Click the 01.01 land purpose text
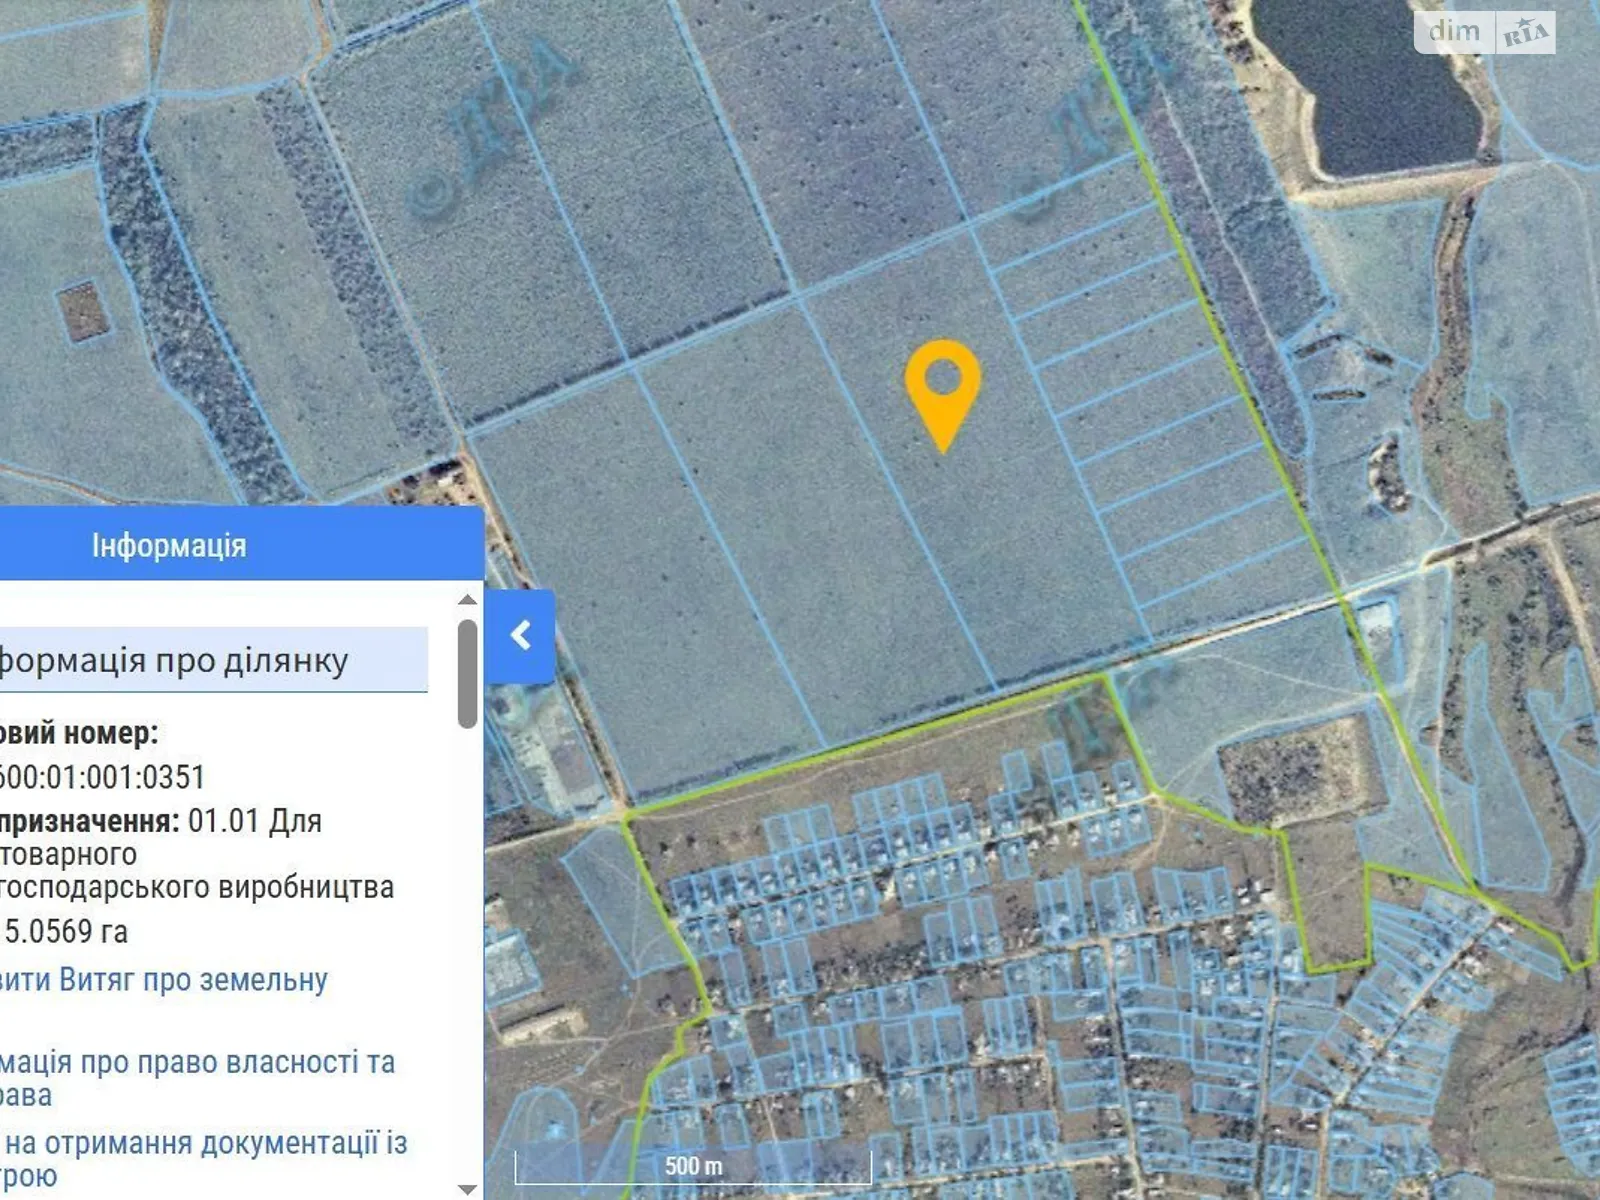The height and width of the screenshot is (1200, 1600). (x=254, y=821)
